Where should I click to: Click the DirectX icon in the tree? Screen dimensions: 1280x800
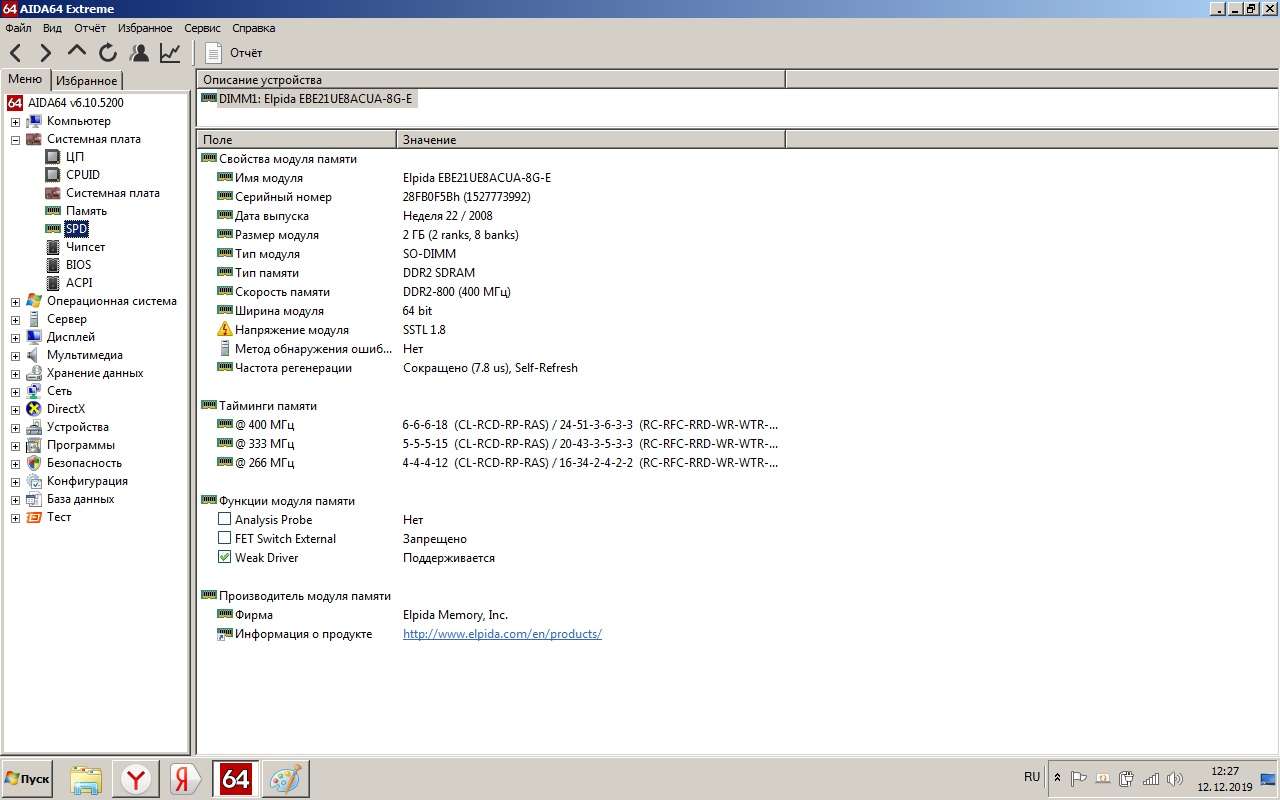[x=34, y=409]
